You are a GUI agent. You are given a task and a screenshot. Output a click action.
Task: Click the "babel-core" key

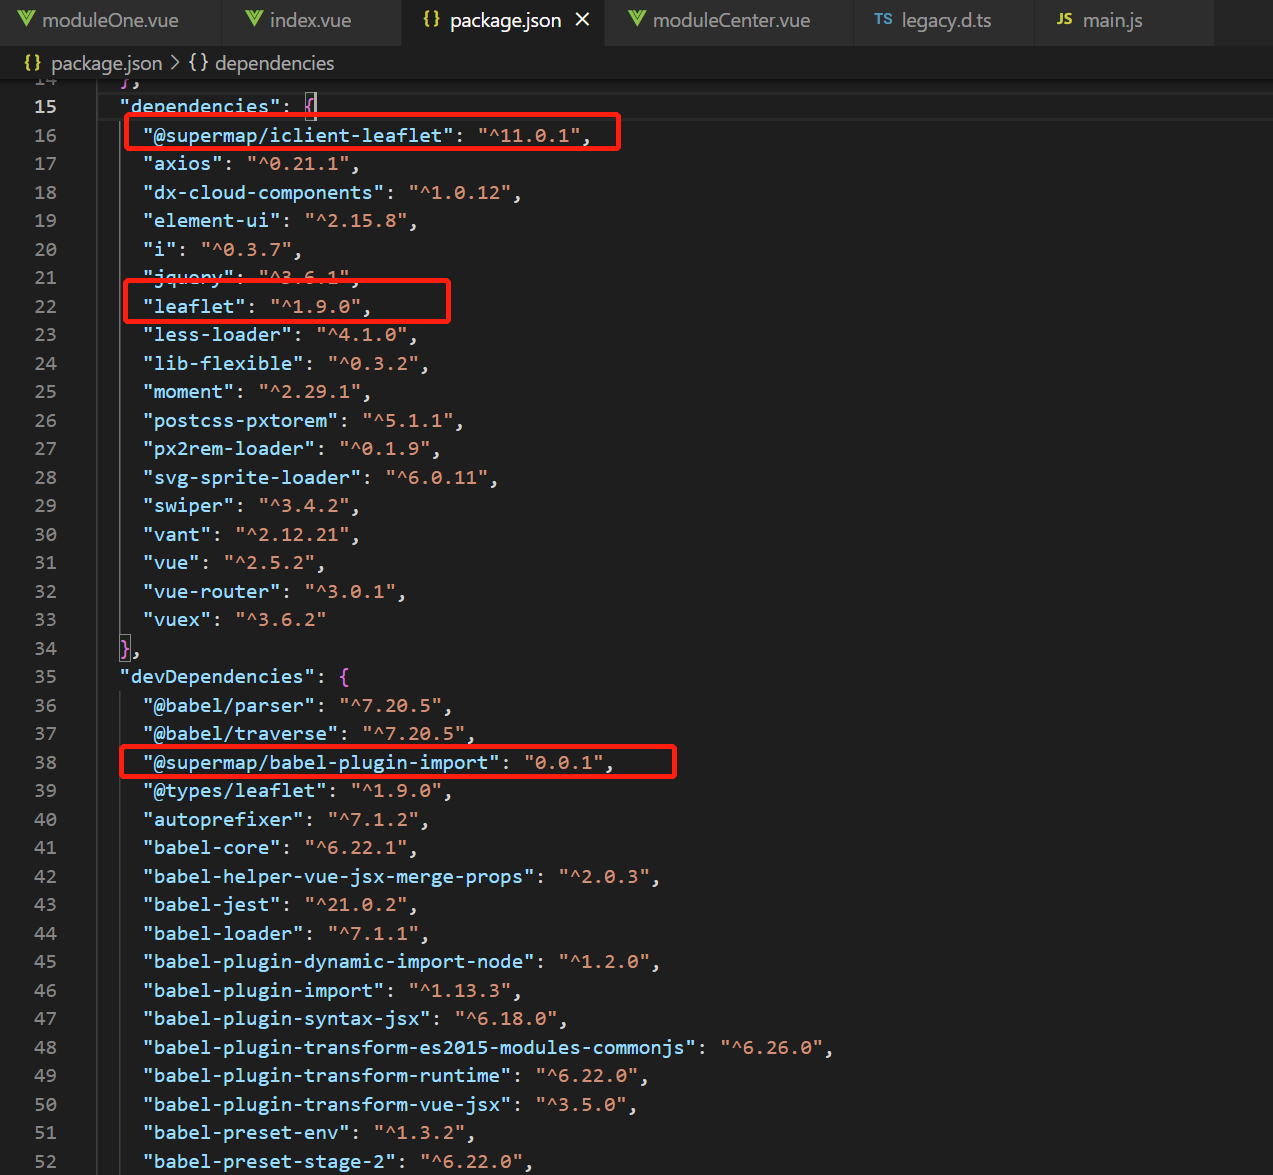click(x=211, y=848)
